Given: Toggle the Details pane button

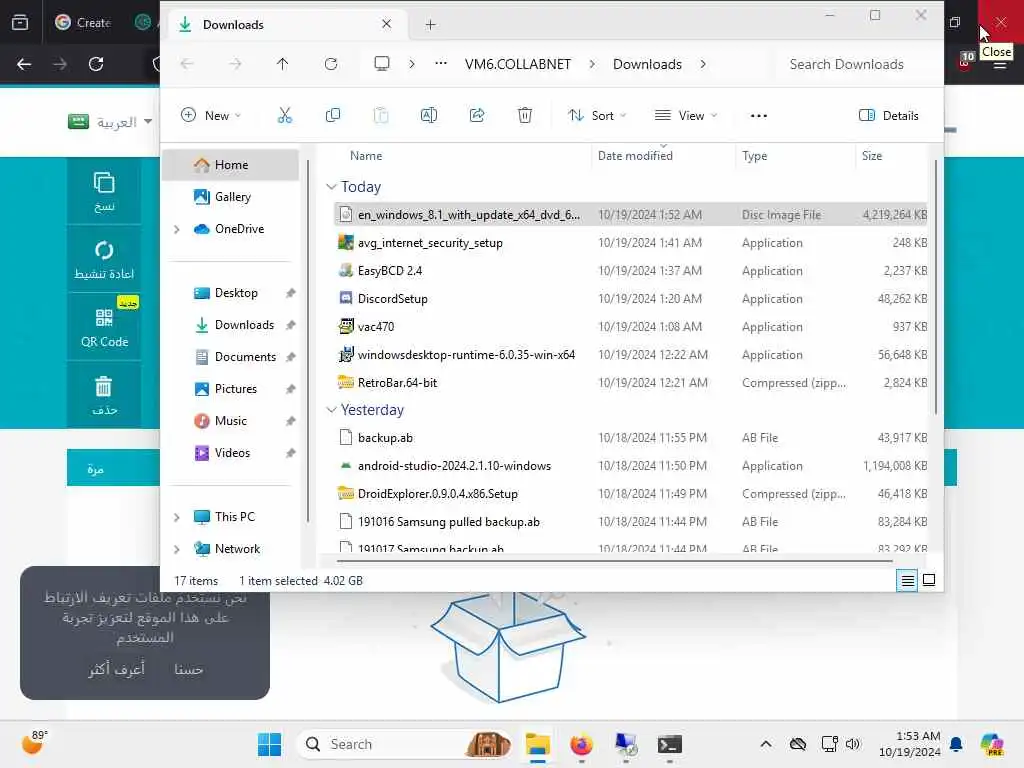Looking at the screenshot, I should coord(888,116).
